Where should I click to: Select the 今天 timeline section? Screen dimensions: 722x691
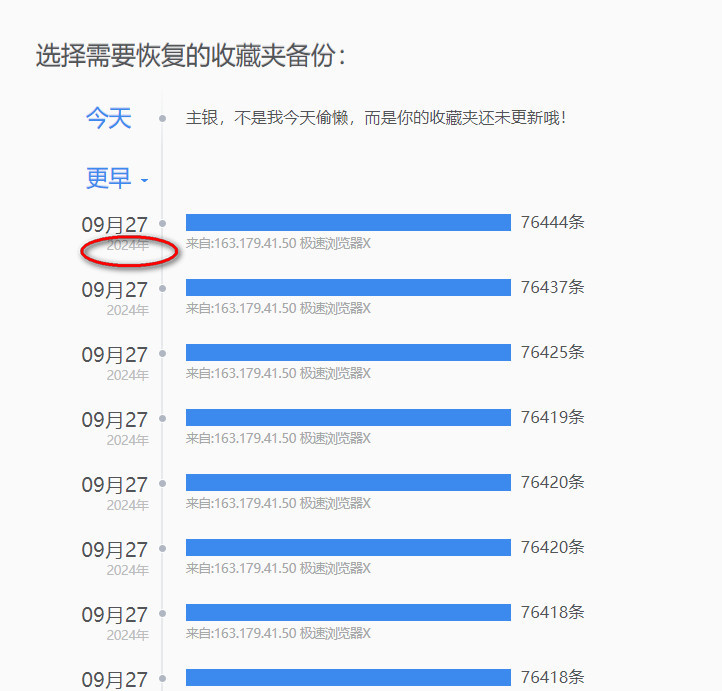(109, 118)
